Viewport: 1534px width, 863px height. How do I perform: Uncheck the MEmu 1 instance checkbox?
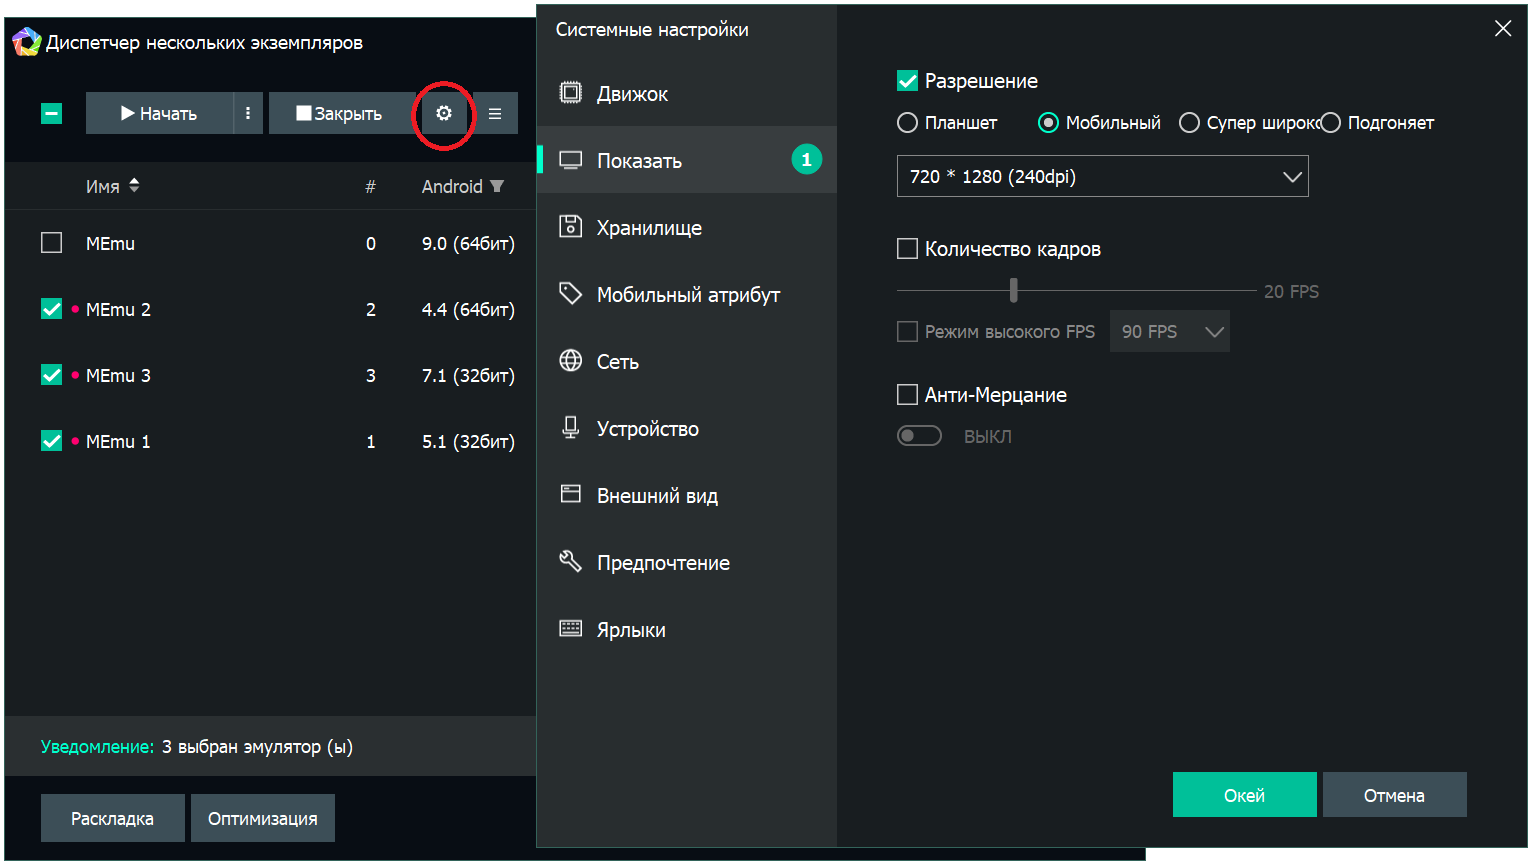52,441
